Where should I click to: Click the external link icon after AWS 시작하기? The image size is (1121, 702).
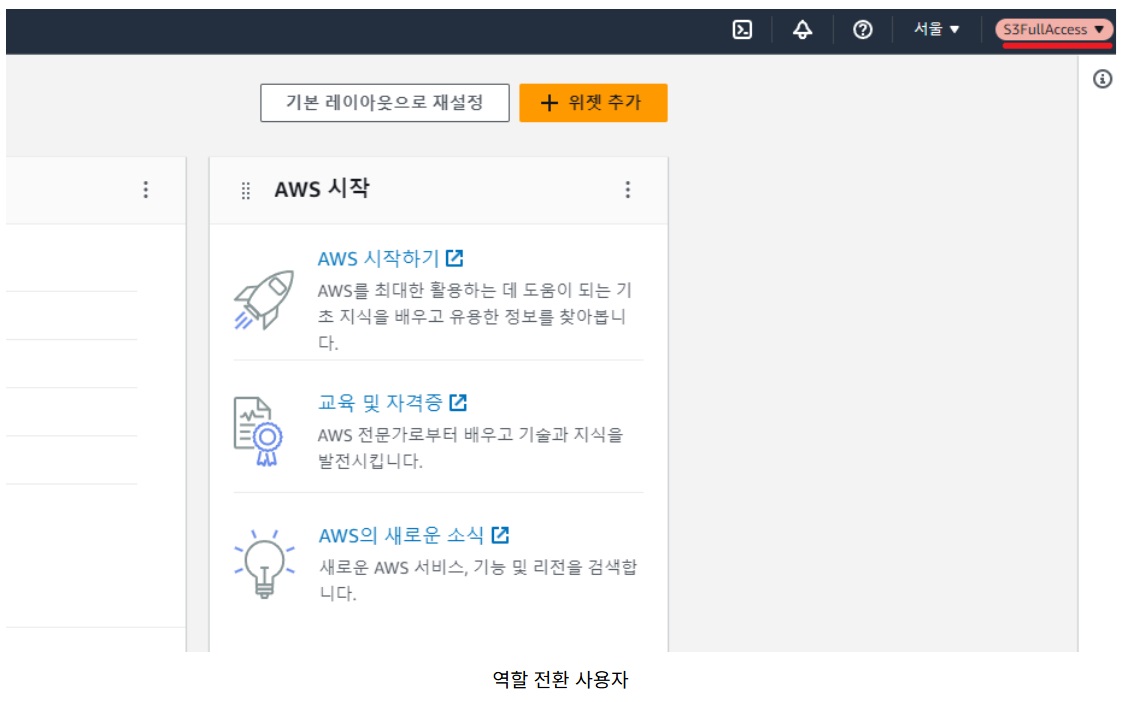(x=455, y=257)
